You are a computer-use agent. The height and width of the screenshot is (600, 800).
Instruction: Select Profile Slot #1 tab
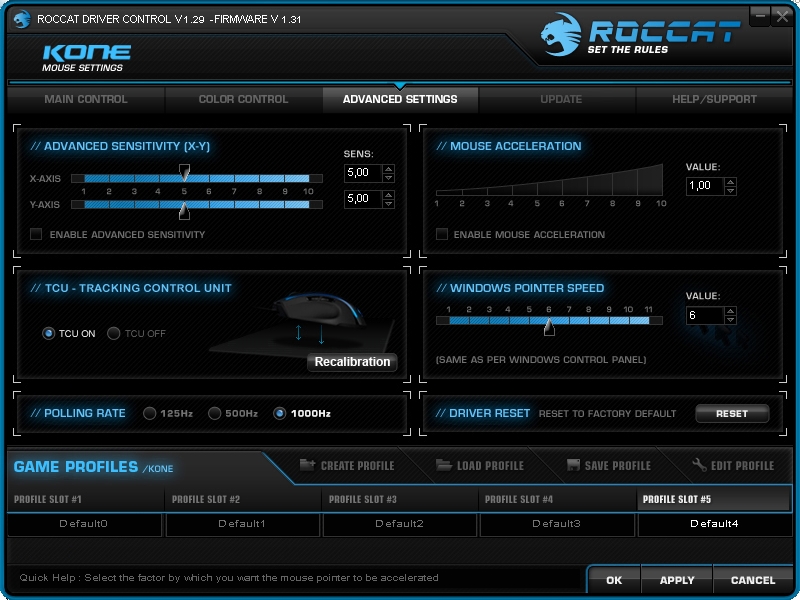coord(85,499)
